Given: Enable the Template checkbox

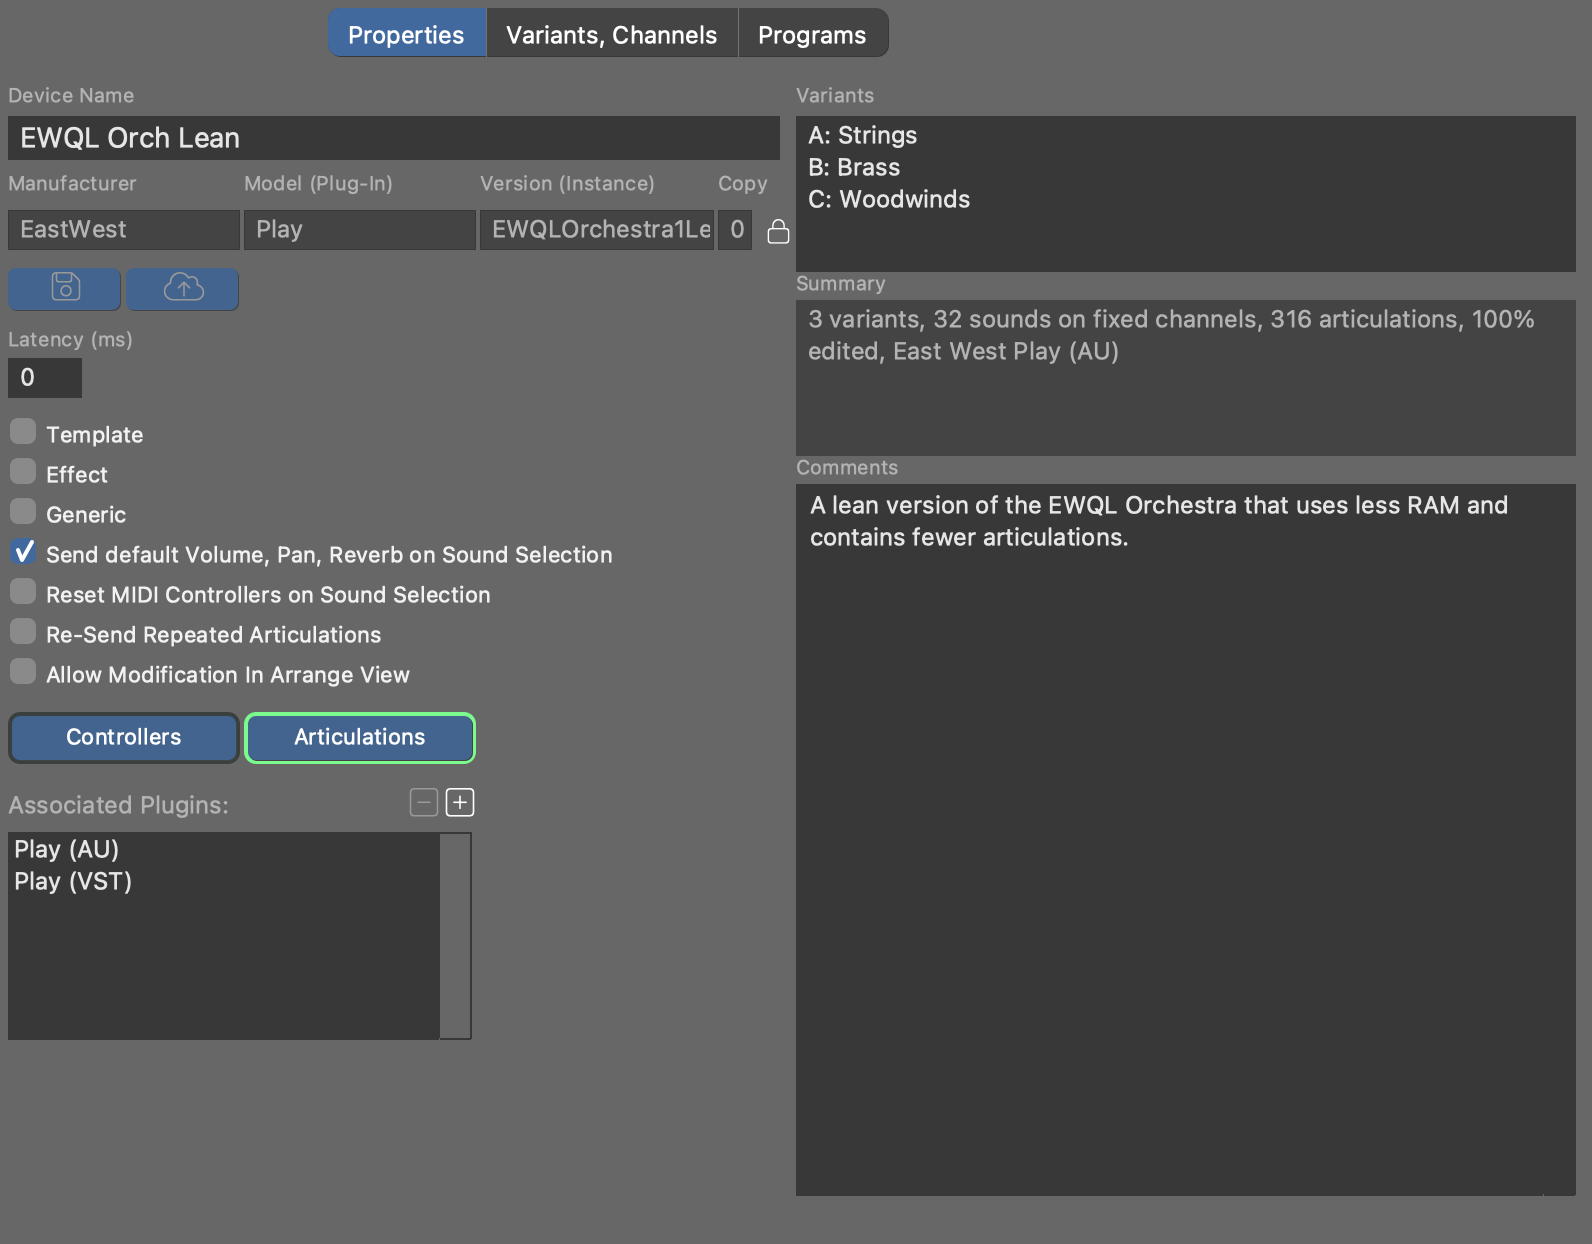Looking at the screenshot, I should click(23, 432).
